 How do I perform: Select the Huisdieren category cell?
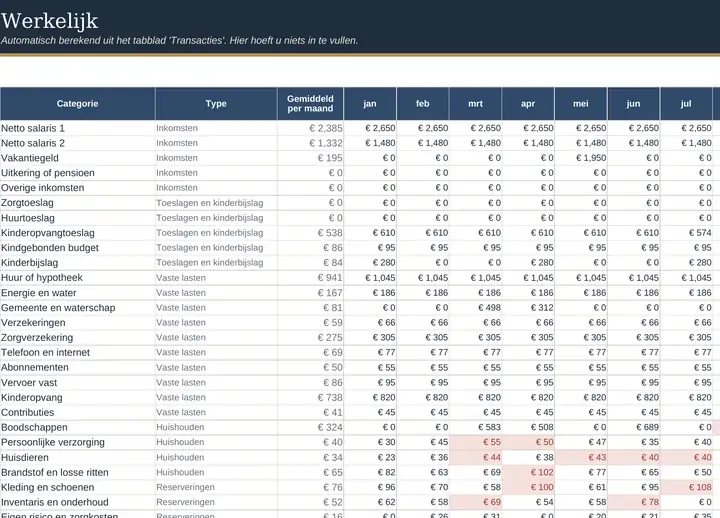point(78,457)
